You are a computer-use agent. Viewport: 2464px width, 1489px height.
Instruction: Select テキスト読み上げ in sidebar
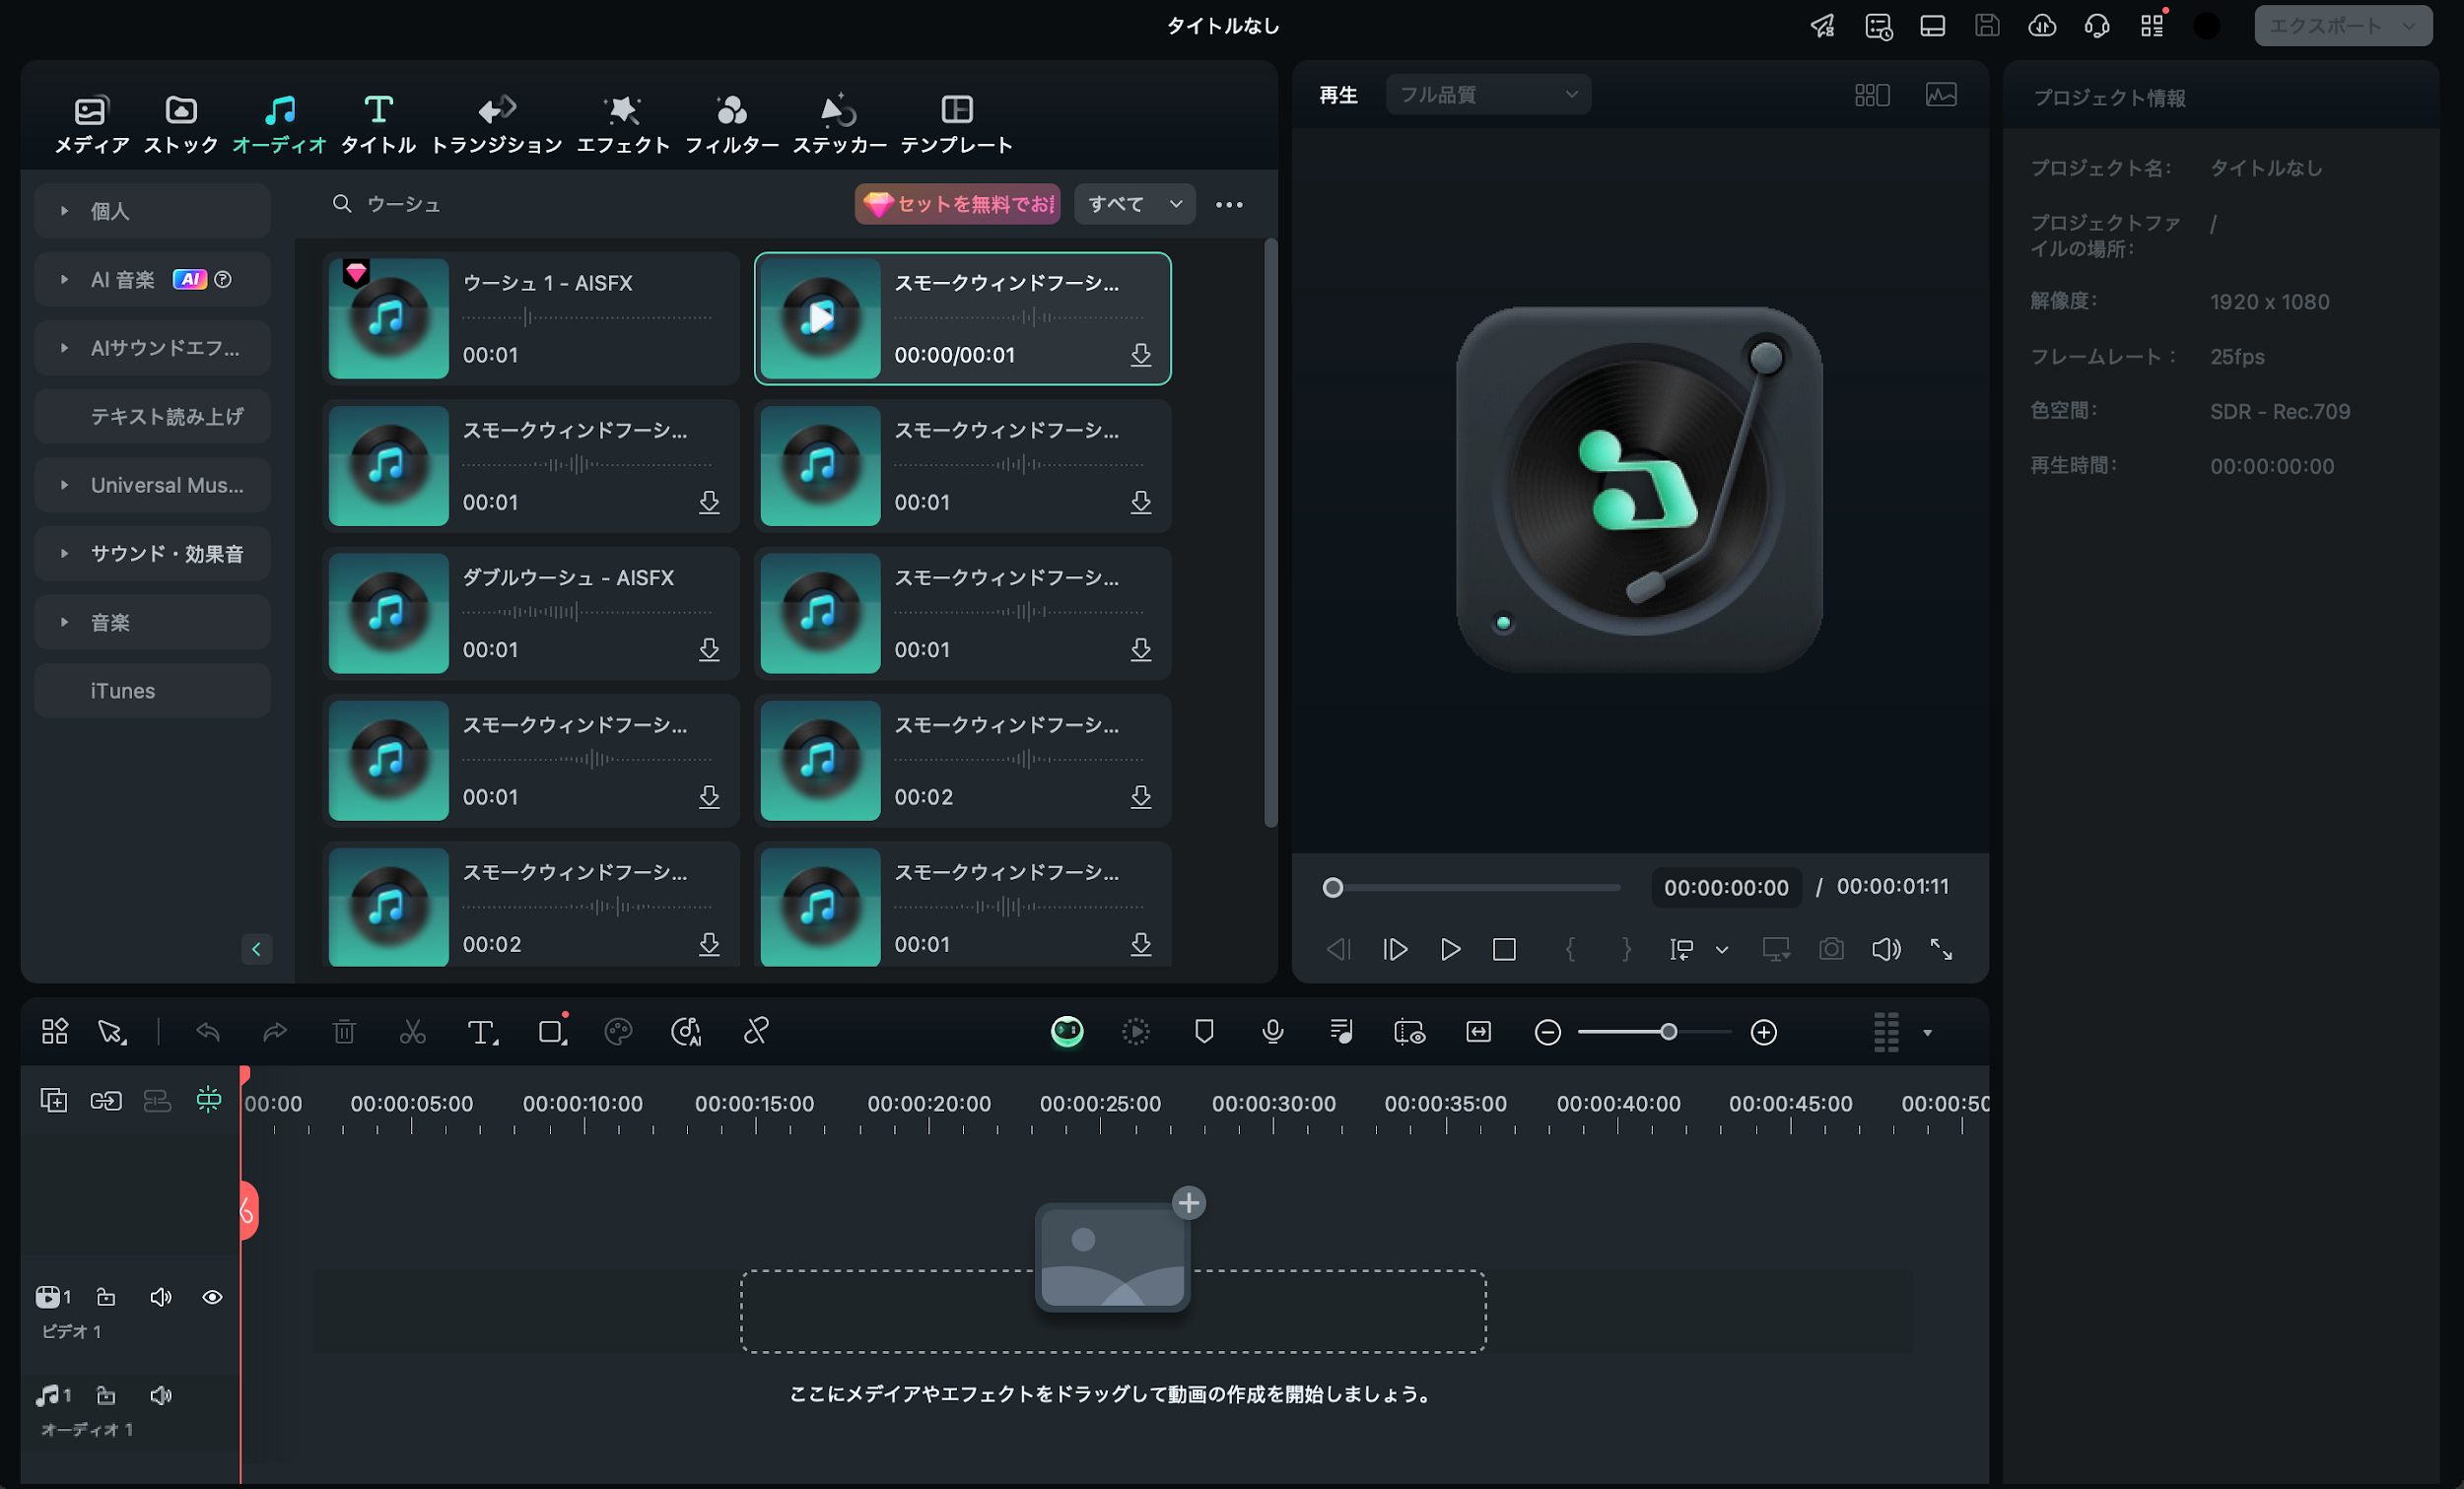tap(152, 417)
